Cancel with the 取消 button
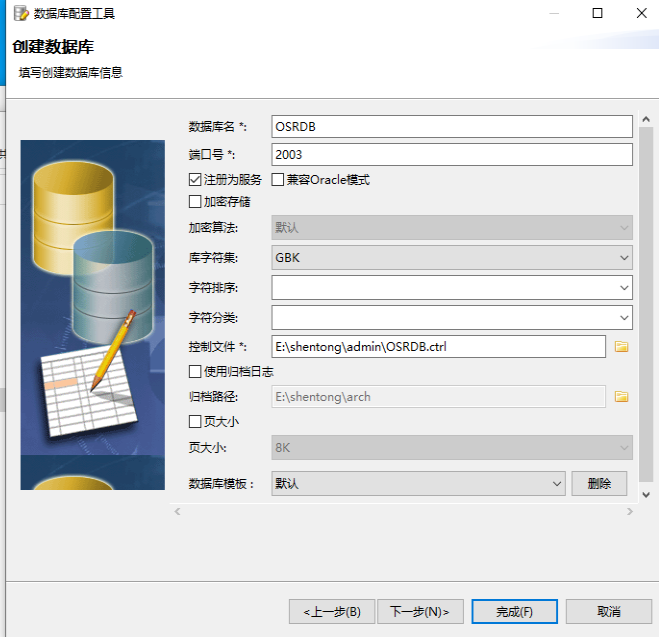The image size is (659, 637). 609,611
